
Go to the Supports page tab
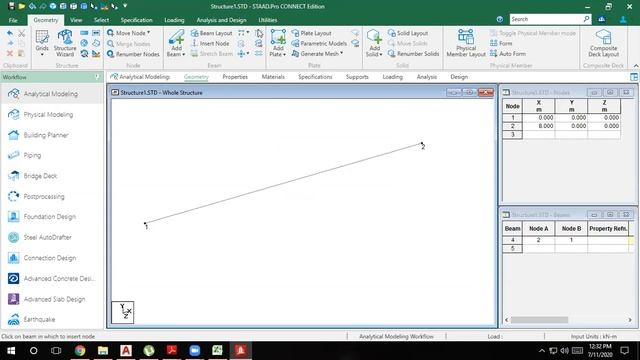click(357, 77)
